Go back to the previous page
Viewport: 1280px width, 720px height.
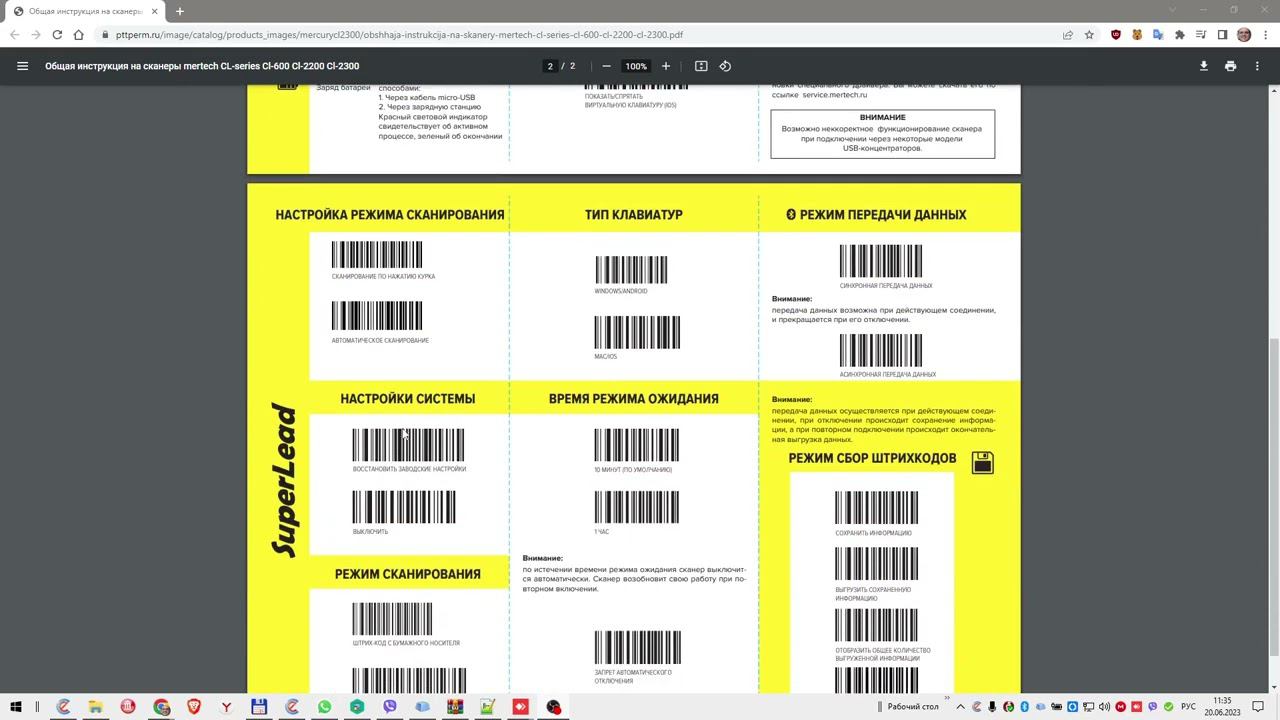click(14, 34)
